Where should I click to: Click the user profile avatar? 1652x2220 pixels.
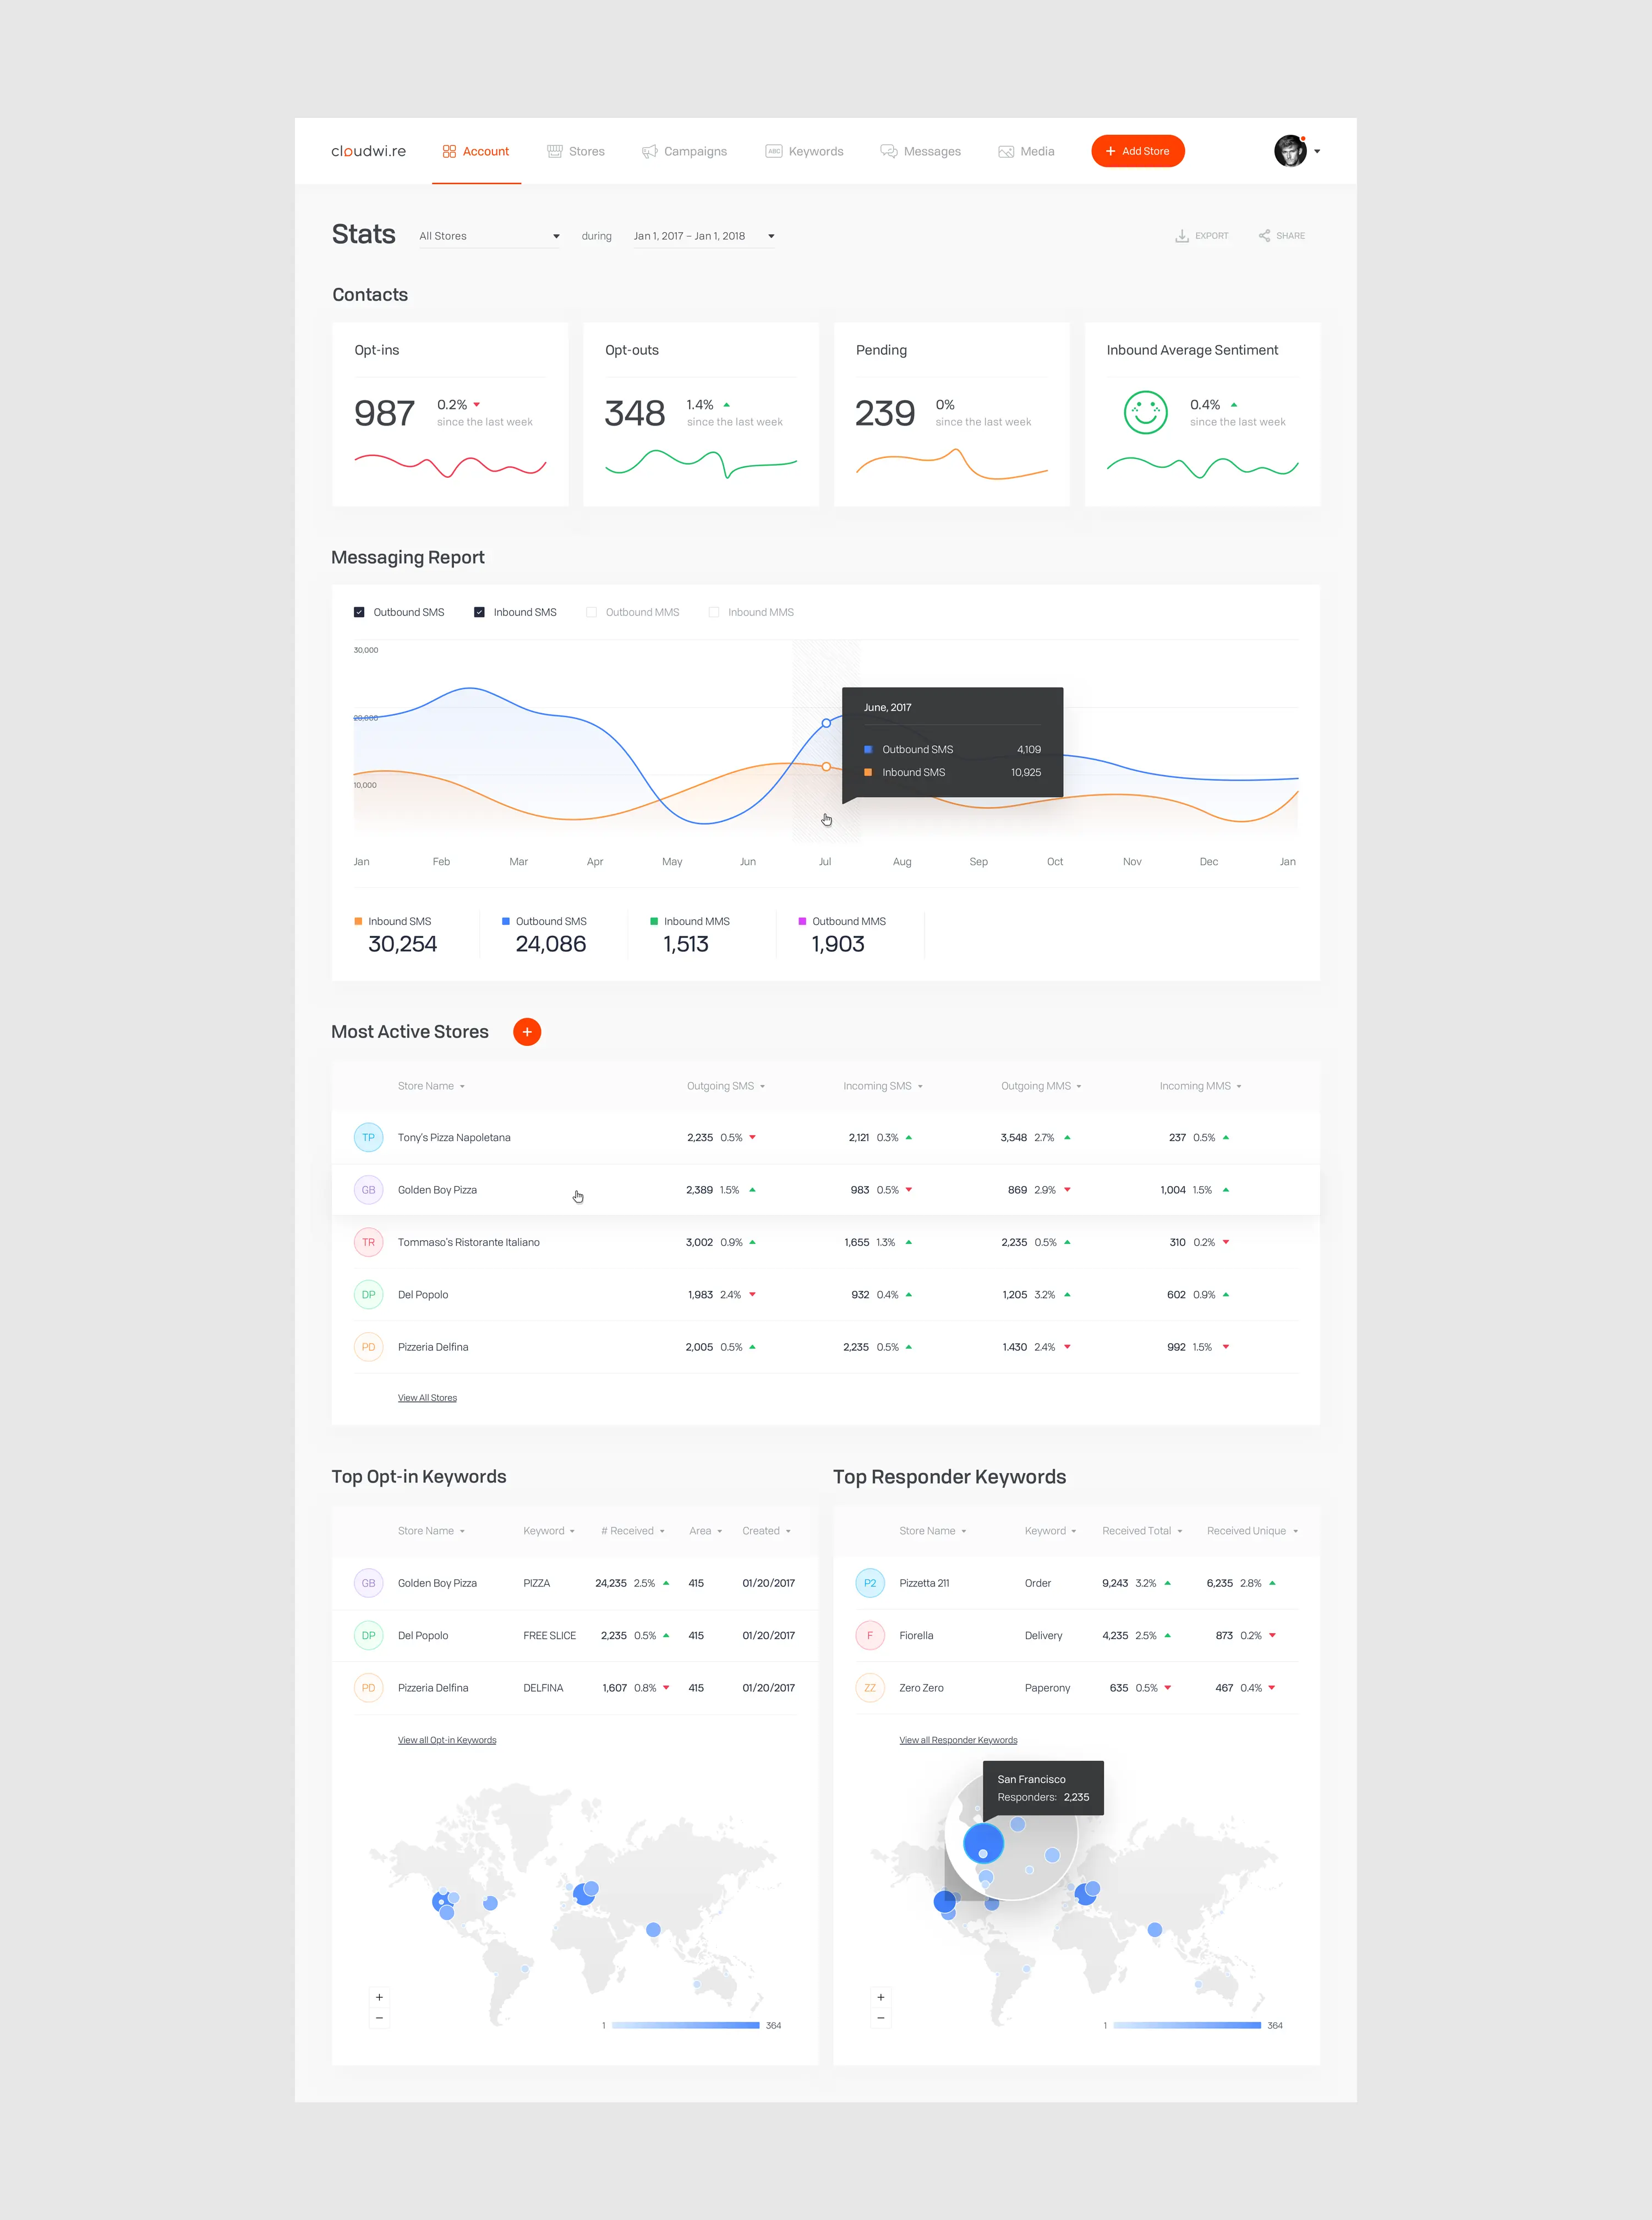point(1290,151)
